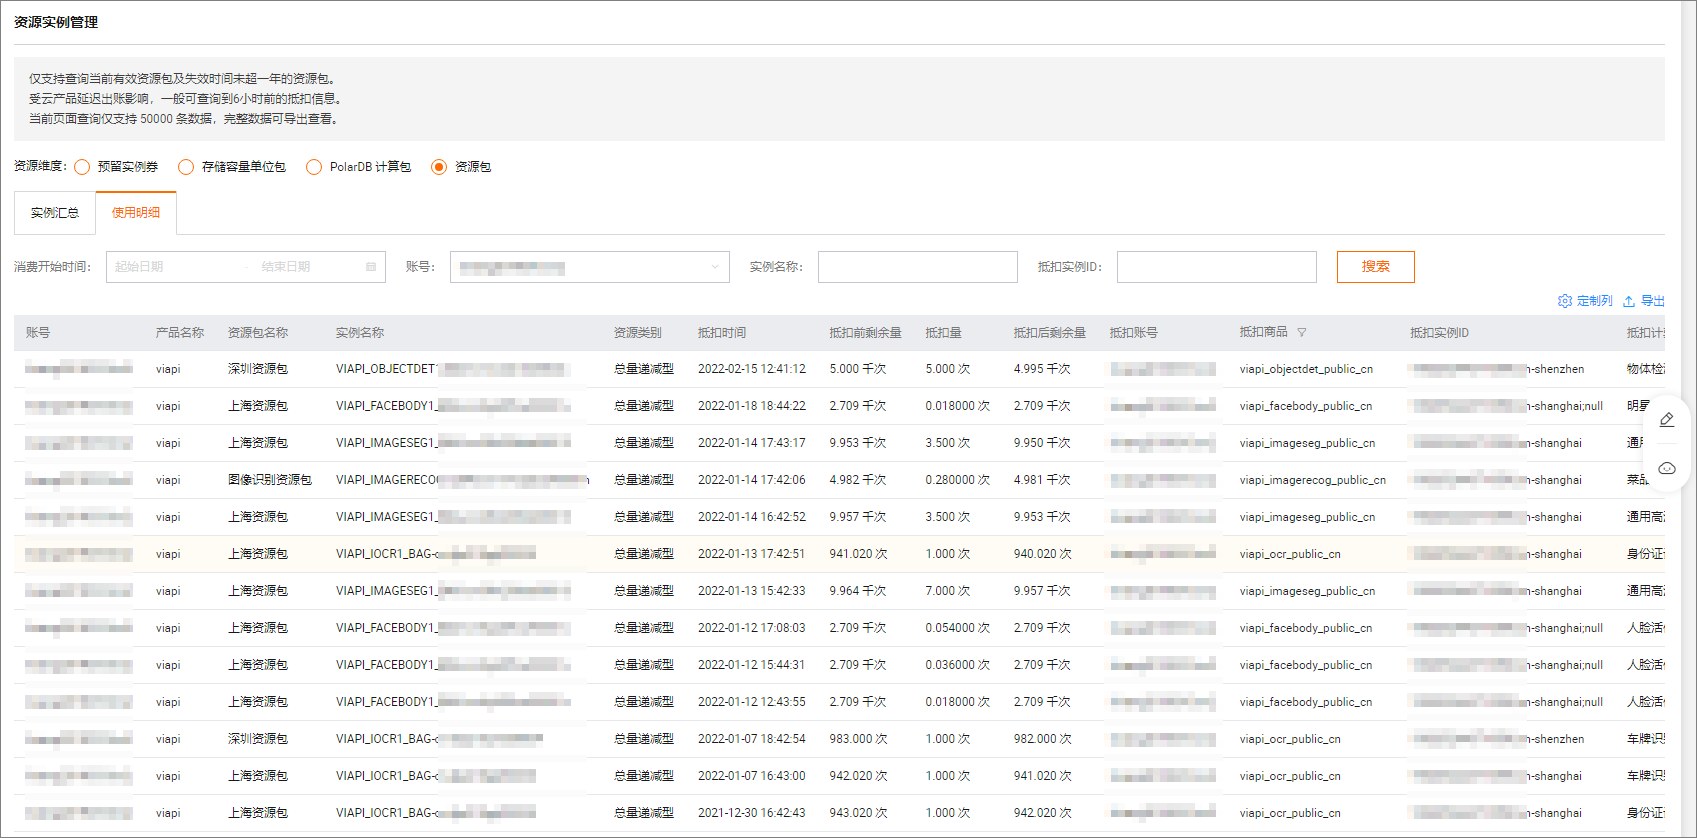Switch to the 使用明细 tab
This screenshot has width=1697, height=838.
(x=136, y=212)
